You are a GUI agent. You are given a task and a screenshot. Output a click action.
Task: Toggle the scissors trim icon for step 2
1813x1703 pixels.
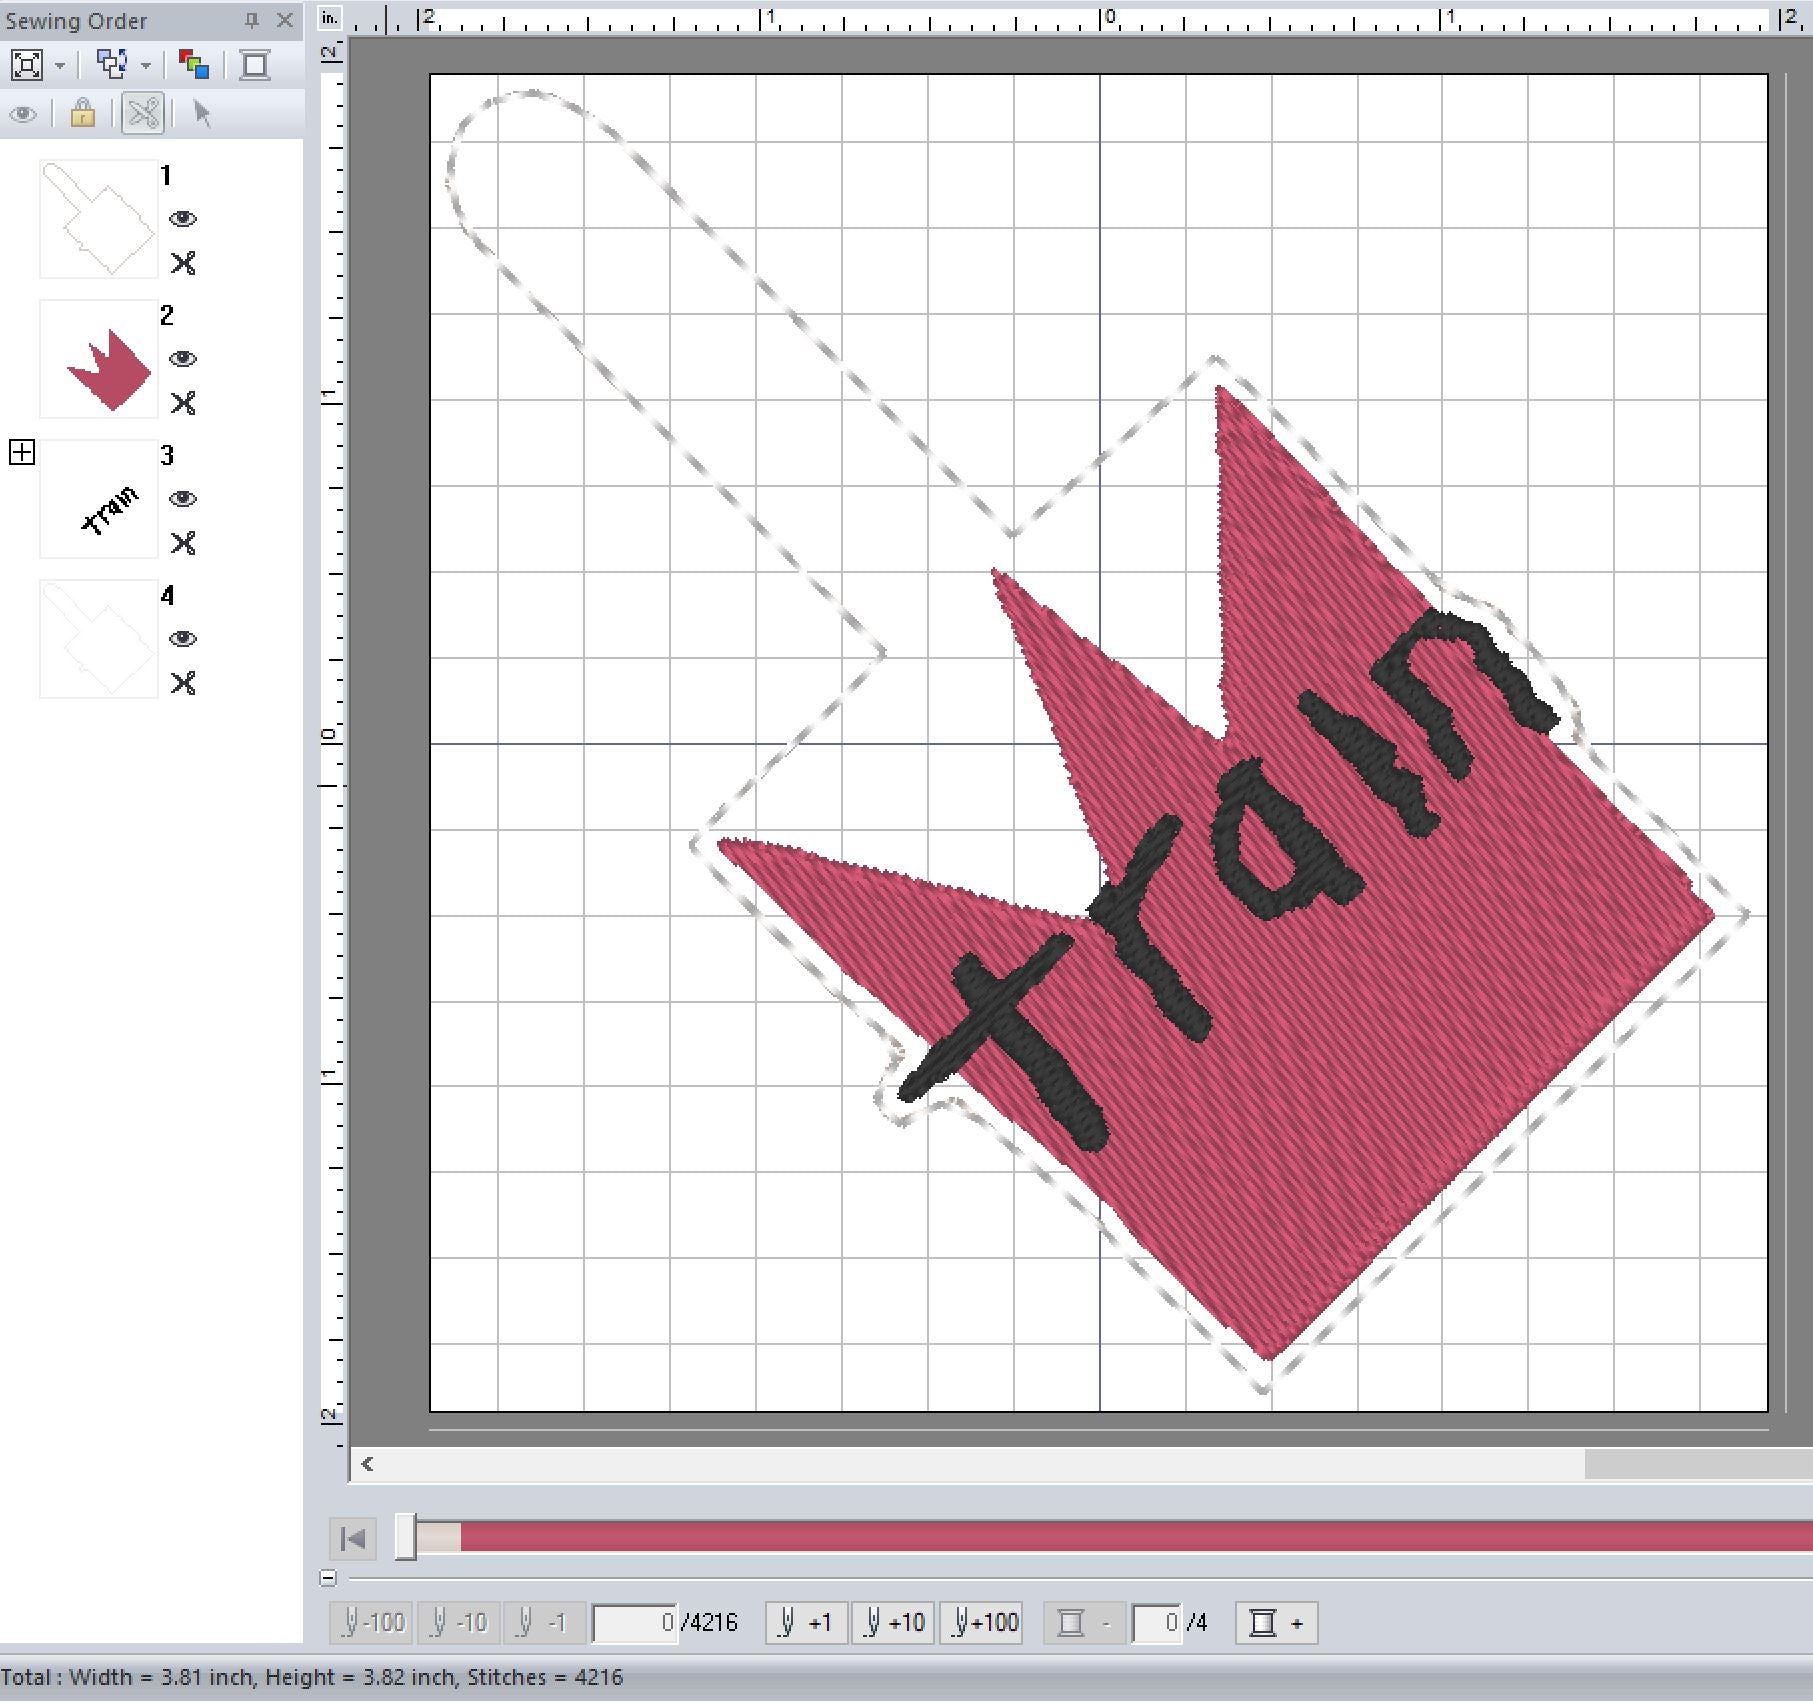pos(183,403)
